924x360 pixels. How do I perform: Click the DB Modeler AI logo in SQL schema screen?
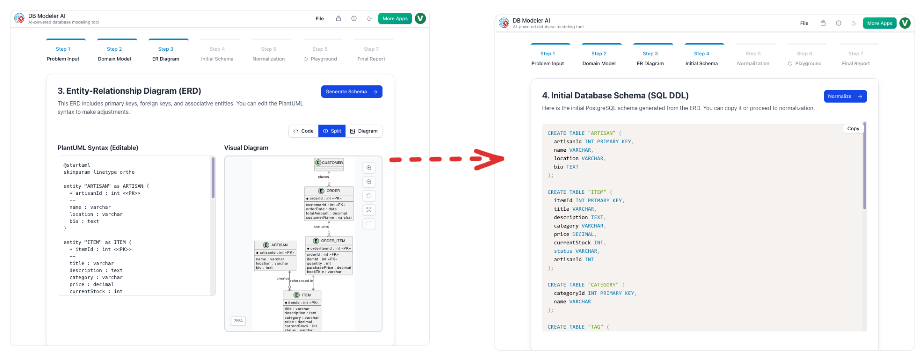click(503, 23)
